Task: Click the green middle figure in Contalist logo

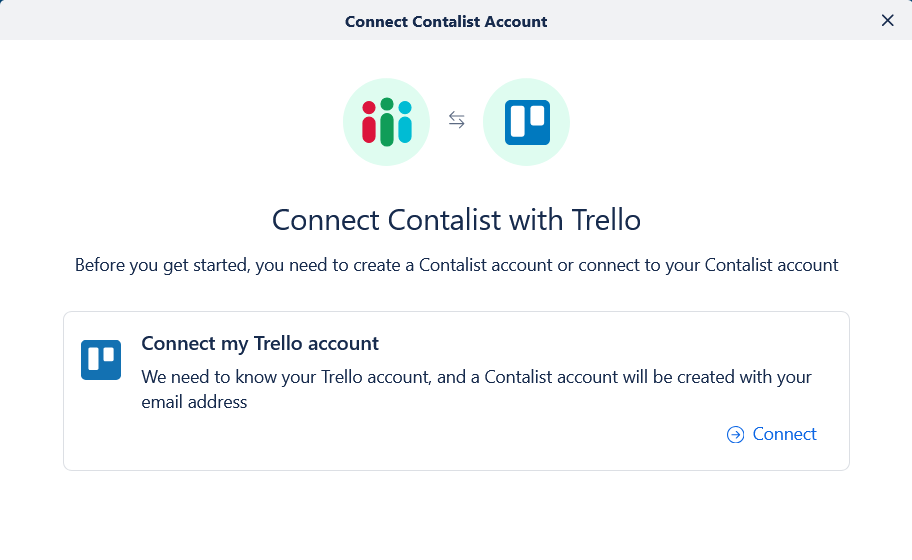Action: pyautogui.click(x=386, y=122)
